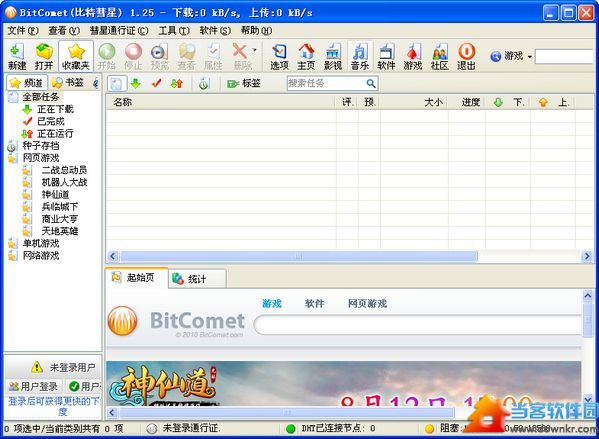This screenshot has width=599, height=439.
Task: Select 已完成 in the sidebar tree
Action: [51, 121]
